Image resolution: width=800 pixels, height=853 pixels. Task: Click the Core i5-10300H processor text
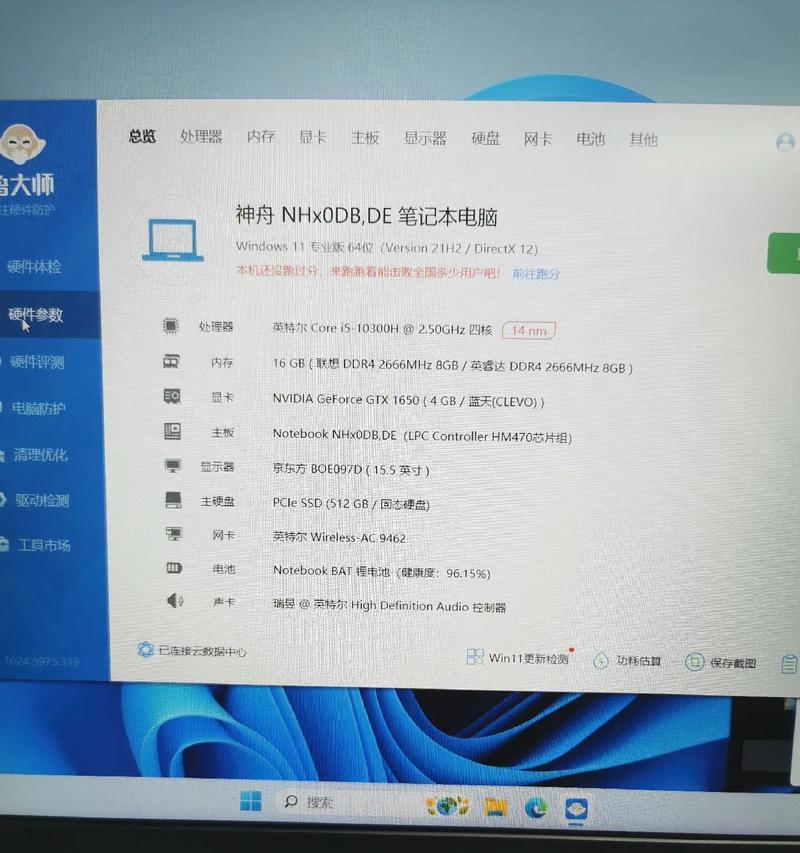pos(382,329)
